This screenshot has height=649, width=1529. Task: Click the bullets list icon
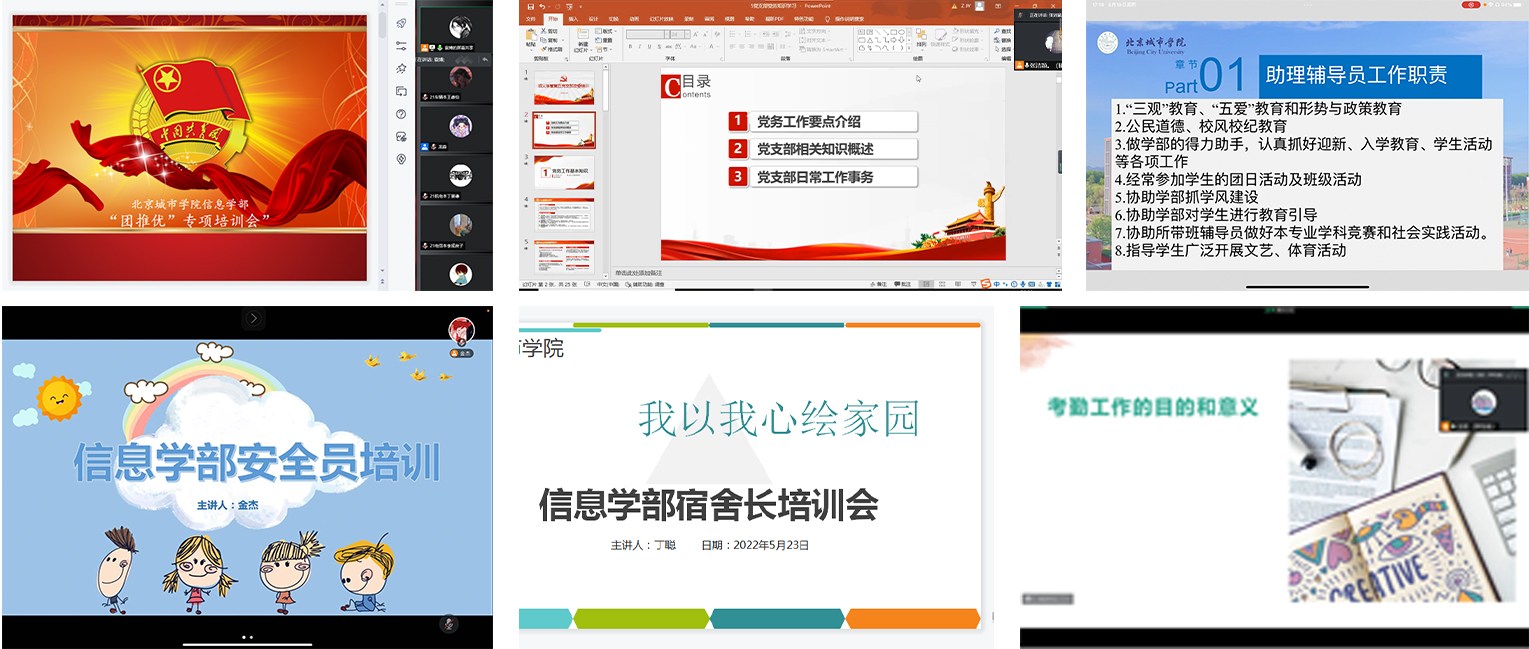point(732,34)
